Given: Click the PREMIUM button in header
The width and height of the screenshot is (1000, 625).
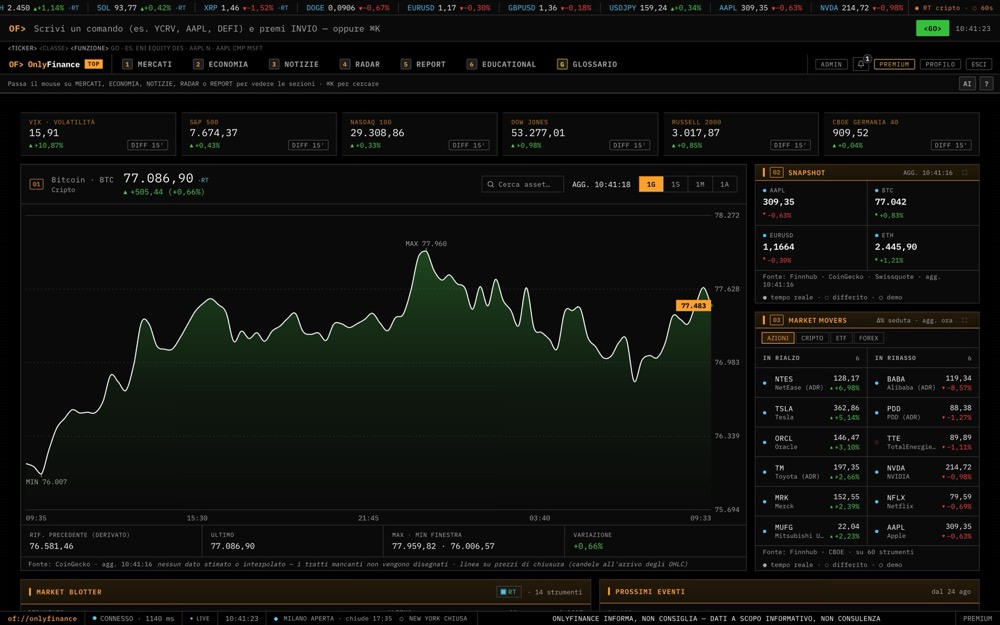Looking at the screenshot, I should coord(894,64).
